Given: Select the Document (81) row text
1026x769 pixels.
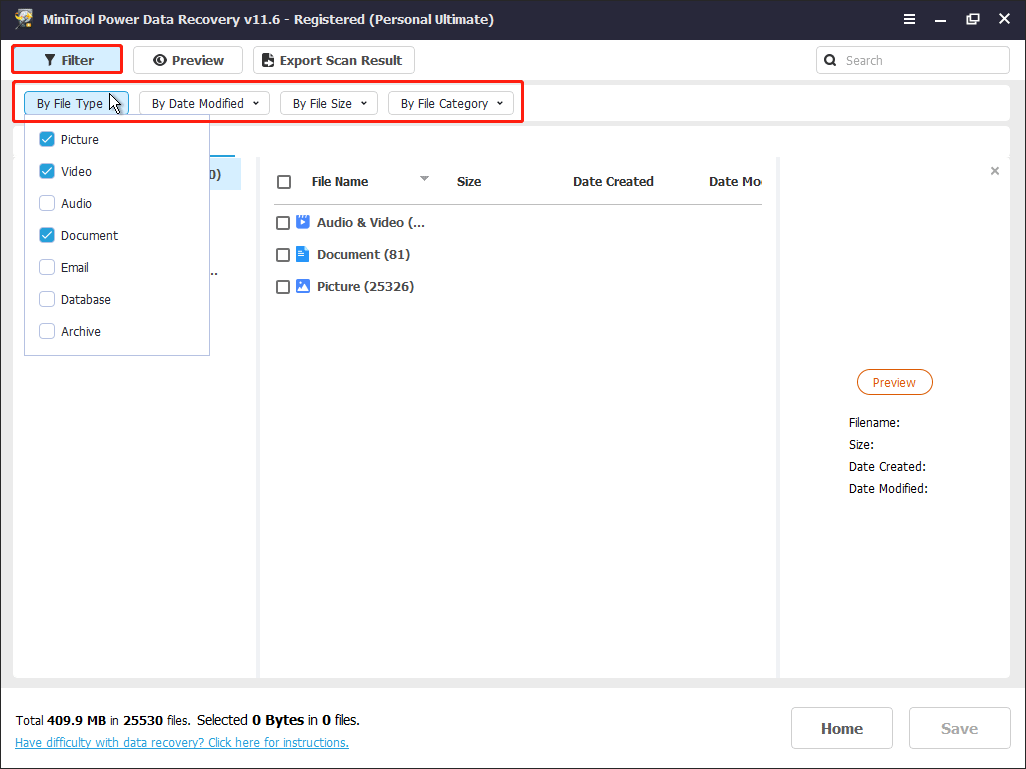Looking at the screenshot, I should [x=364, y=254].
